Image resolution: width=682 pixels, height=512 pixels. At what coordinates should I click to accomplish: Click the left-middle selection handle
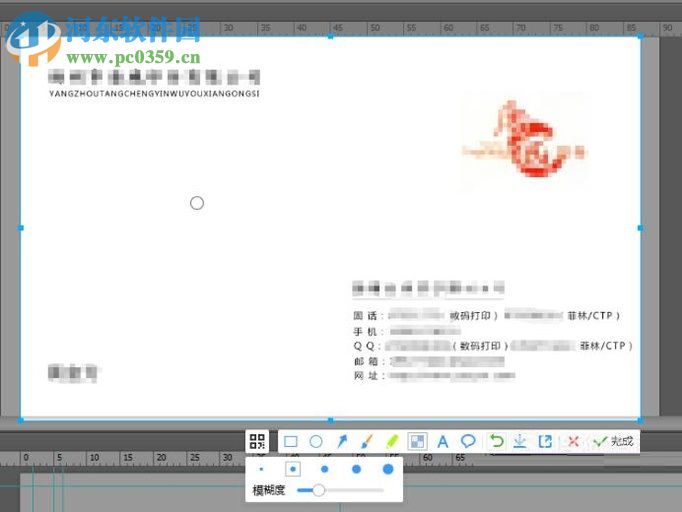(20, 228)
